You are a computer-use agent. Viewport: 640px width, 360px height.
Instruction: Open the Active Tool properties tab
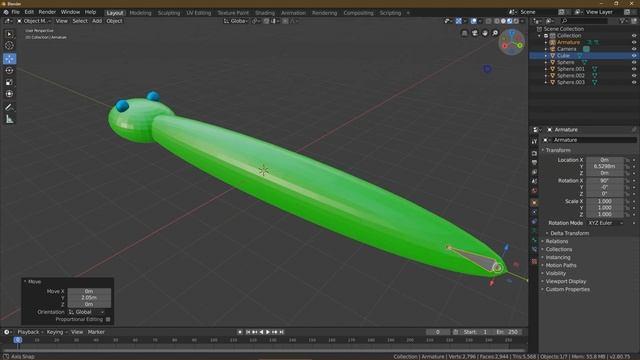[x=534, y=142]
